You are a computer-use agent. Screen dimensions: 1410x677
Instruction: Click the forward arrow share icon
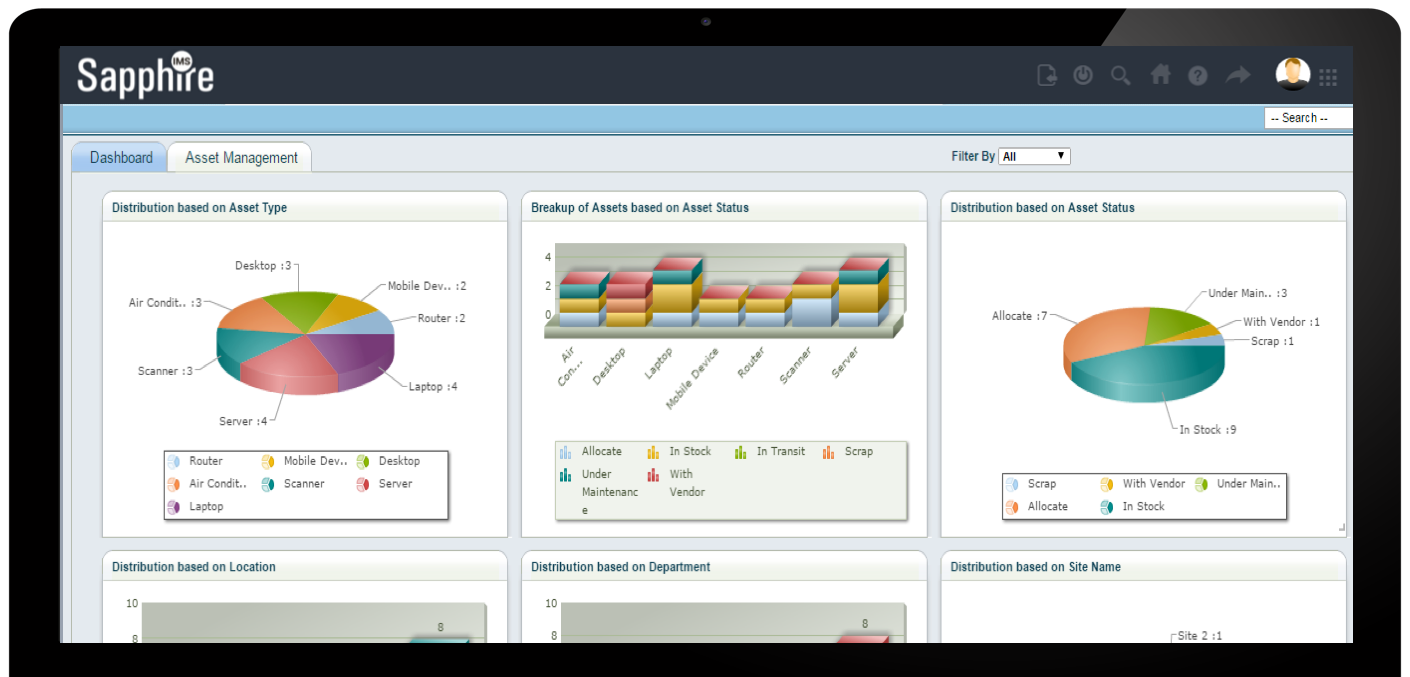tap(1238, 75)
